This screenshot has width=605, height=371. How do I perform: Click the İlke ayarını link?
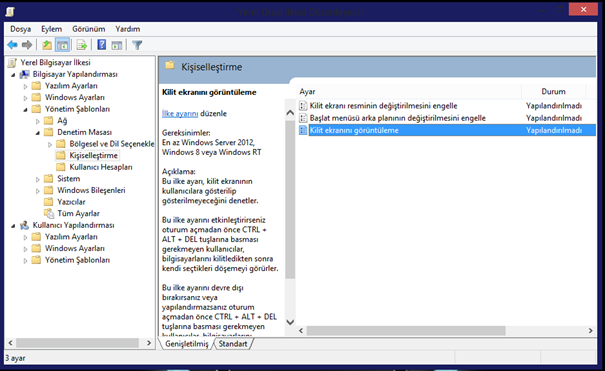[180, 113]
